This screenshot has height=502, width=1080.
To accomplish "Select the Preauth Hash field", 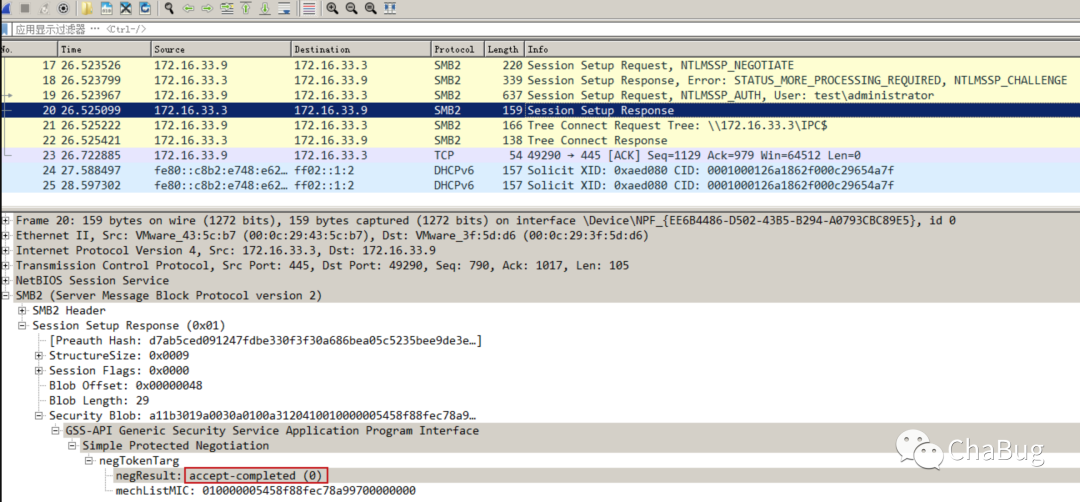I will point(265,340).
